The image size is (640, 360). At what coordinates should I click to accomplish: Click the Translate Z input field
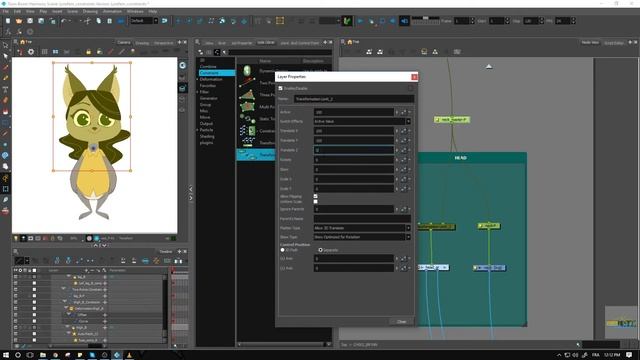[353, 150]
